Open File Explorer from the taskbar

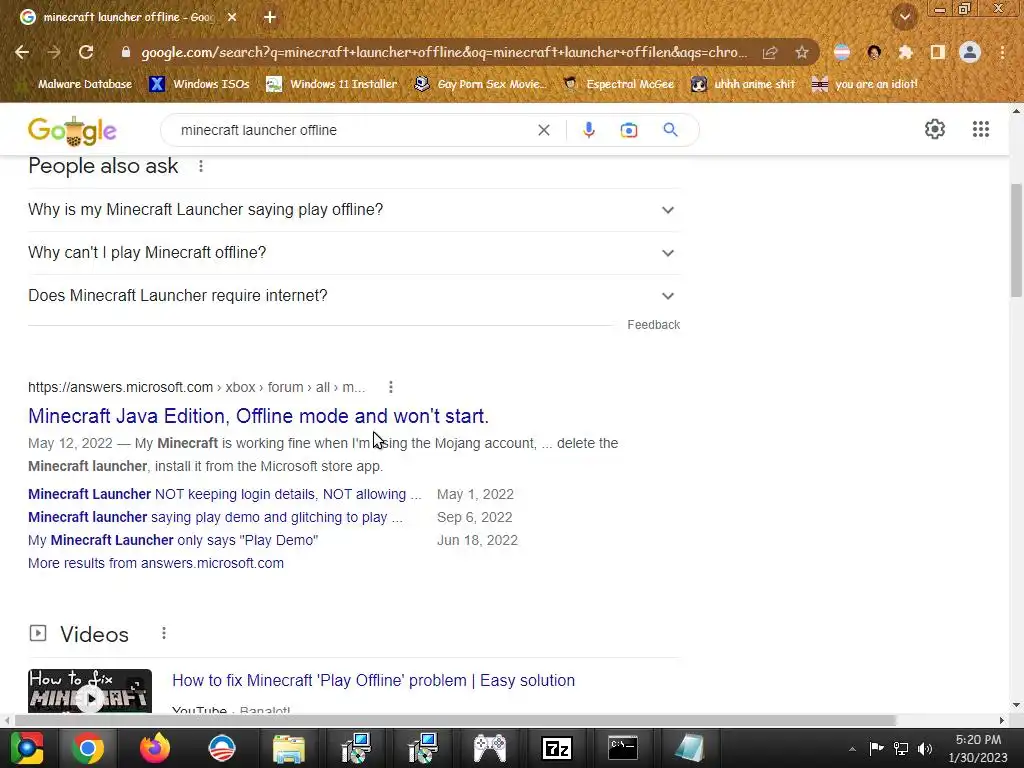(x=289, y=748)
